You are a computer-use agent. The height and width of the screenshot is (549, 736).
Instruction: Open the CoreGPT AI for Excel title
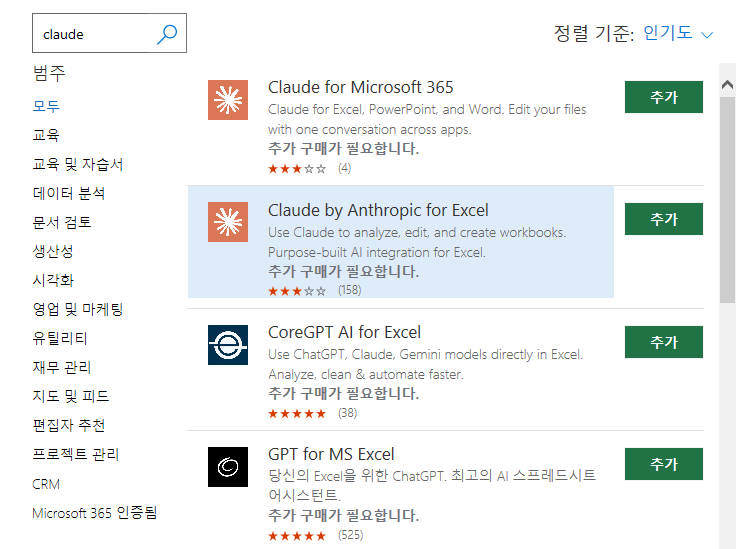pos(345,332)
